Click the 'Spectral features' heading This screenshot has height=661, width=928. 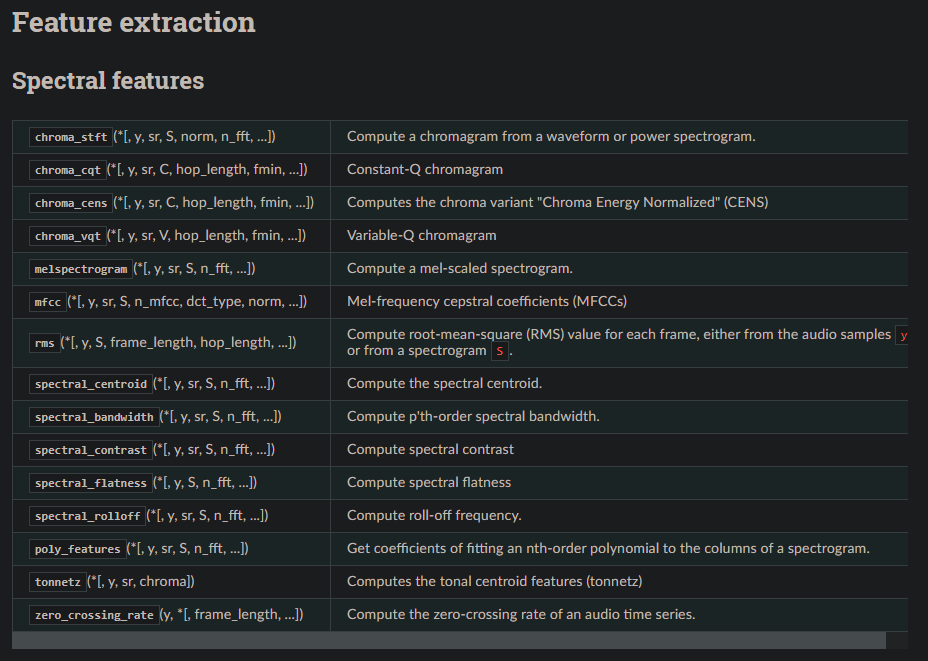108,80
